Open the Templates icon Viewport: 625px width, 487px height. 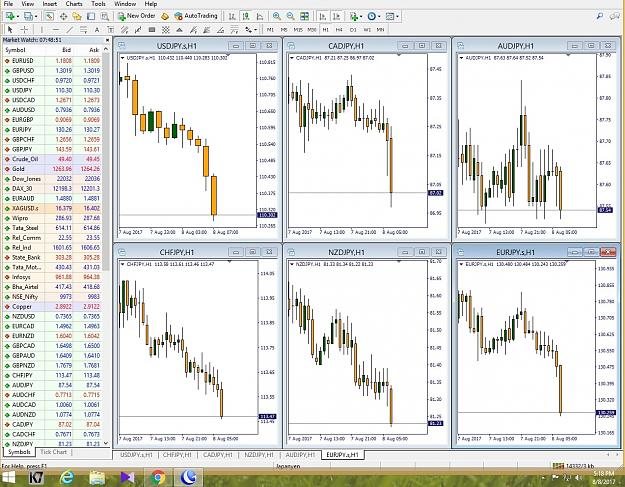coord(389,16)
